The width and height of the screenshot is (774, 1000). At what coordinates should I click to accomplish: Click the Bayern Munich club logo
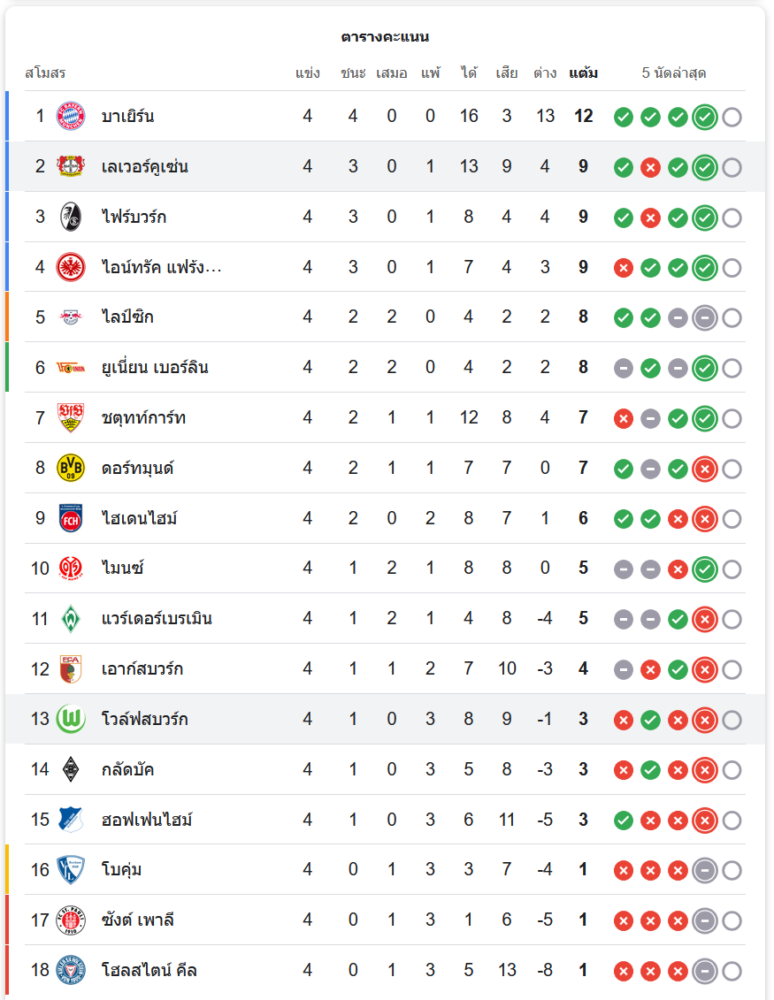click(71, 116)
